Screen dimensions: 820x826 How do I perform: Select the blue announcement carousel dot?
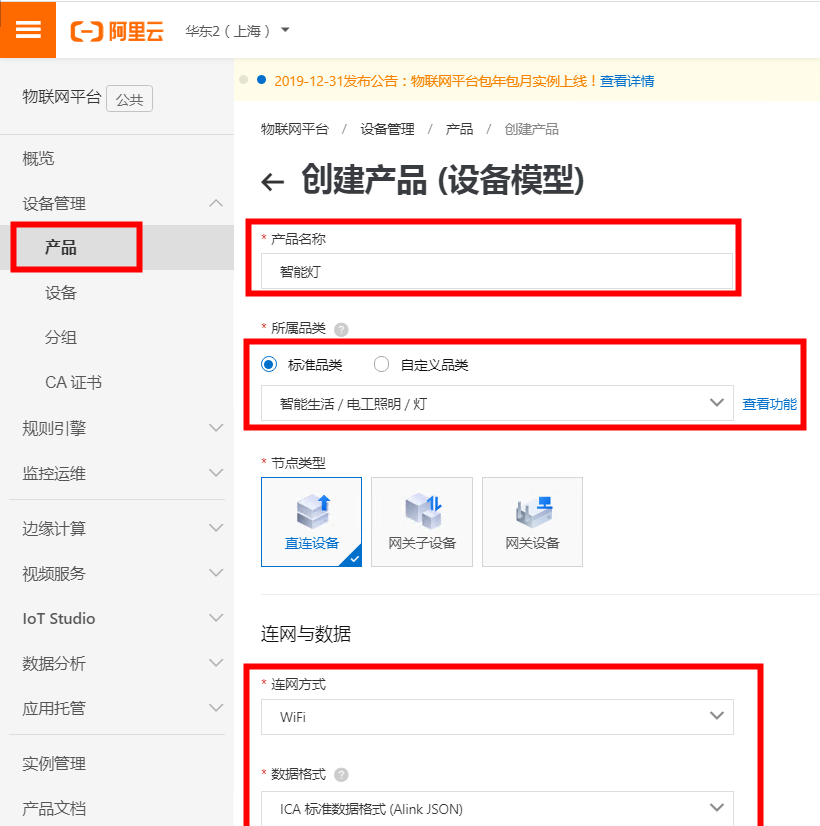(261, 80)
